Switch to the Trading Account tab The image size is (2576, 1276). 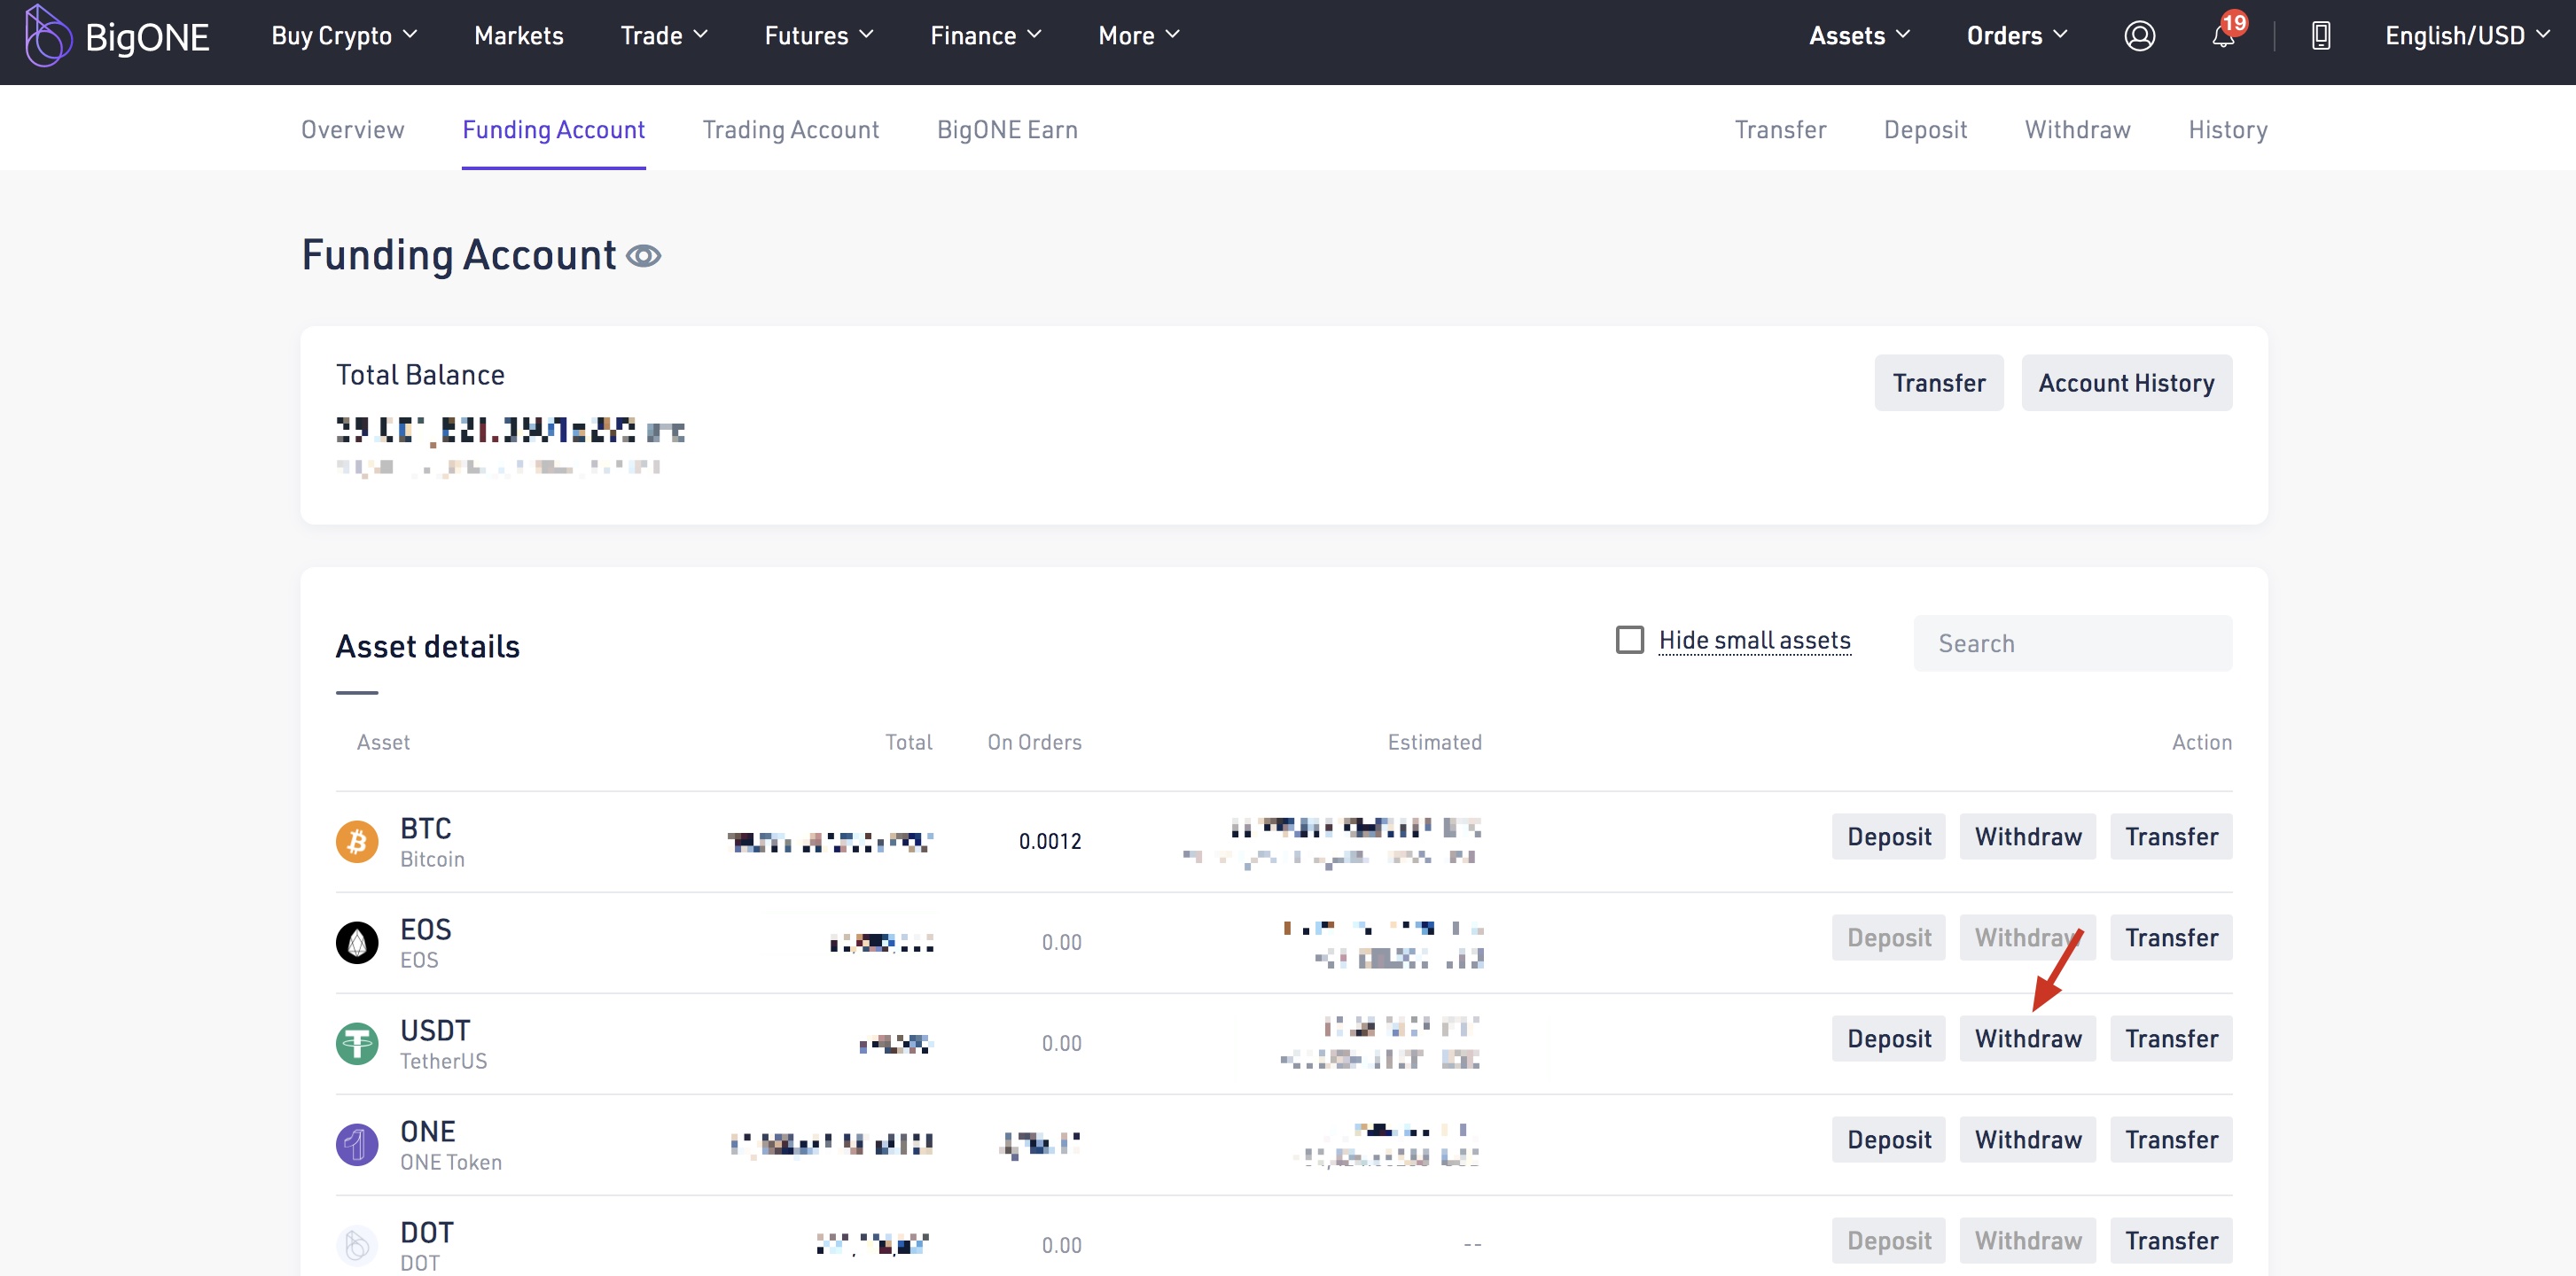[x=790, y=130]
